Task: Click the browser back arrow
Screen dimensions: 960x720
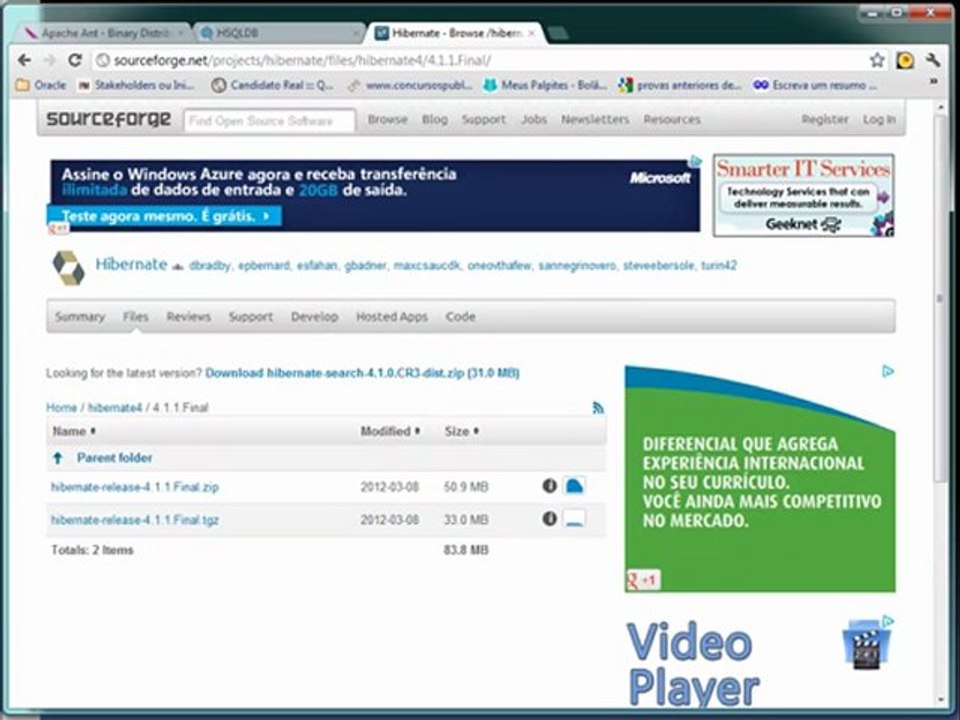Action: tap(24, 60)
